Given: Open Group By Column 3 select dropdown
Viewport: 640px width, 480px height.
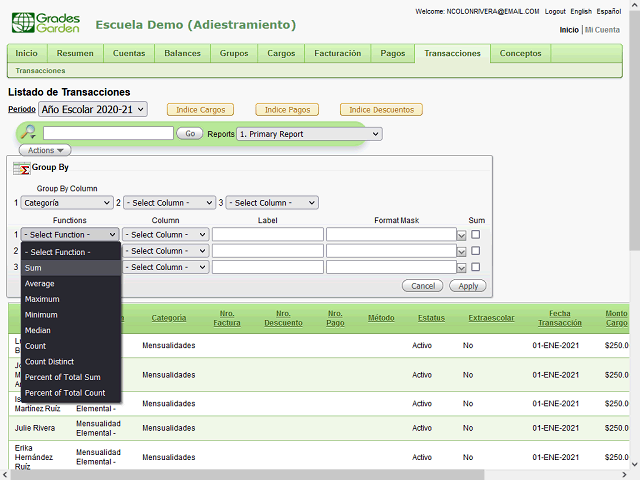Looking at the screenshot, I should click(x=272, y=203).
